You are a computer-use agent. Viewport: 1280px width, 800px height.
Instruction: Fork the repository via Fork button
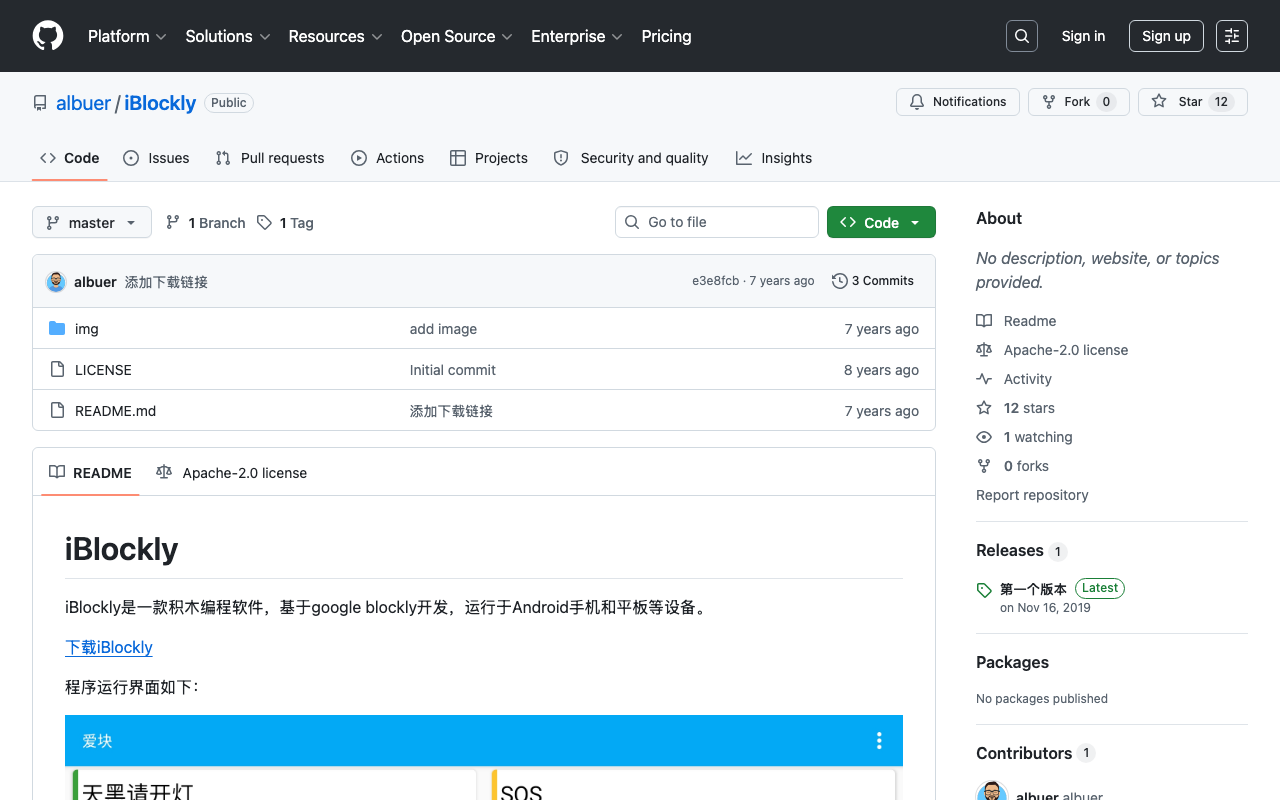1078,102
